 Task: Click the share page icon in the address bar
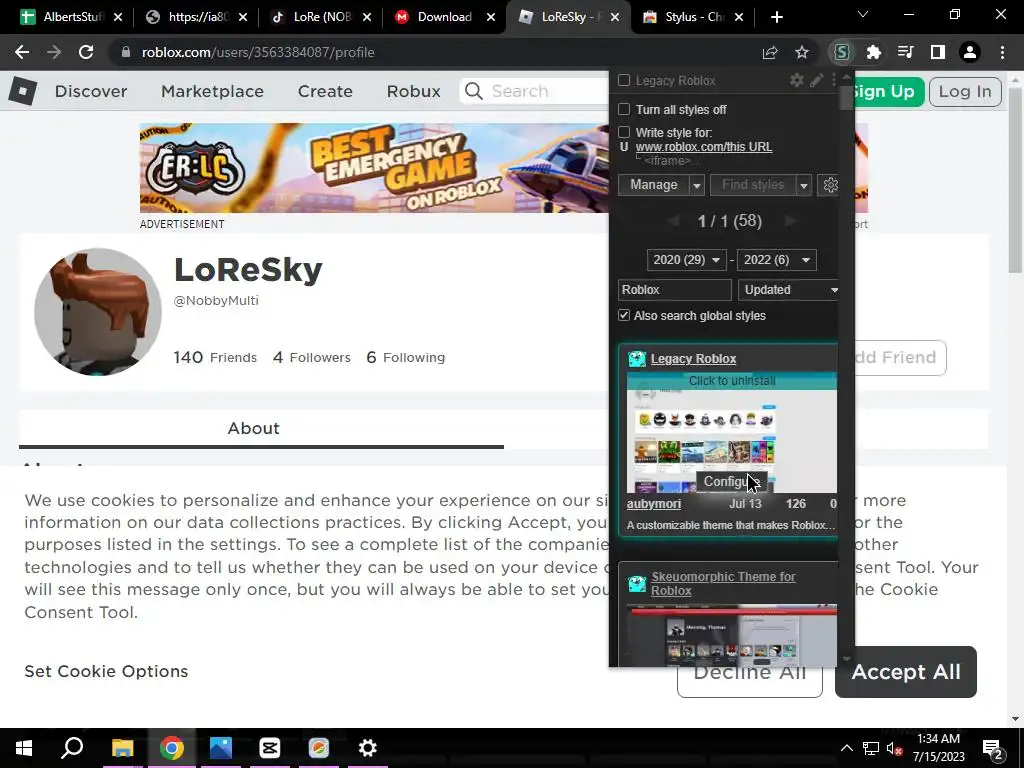[770, 52]
